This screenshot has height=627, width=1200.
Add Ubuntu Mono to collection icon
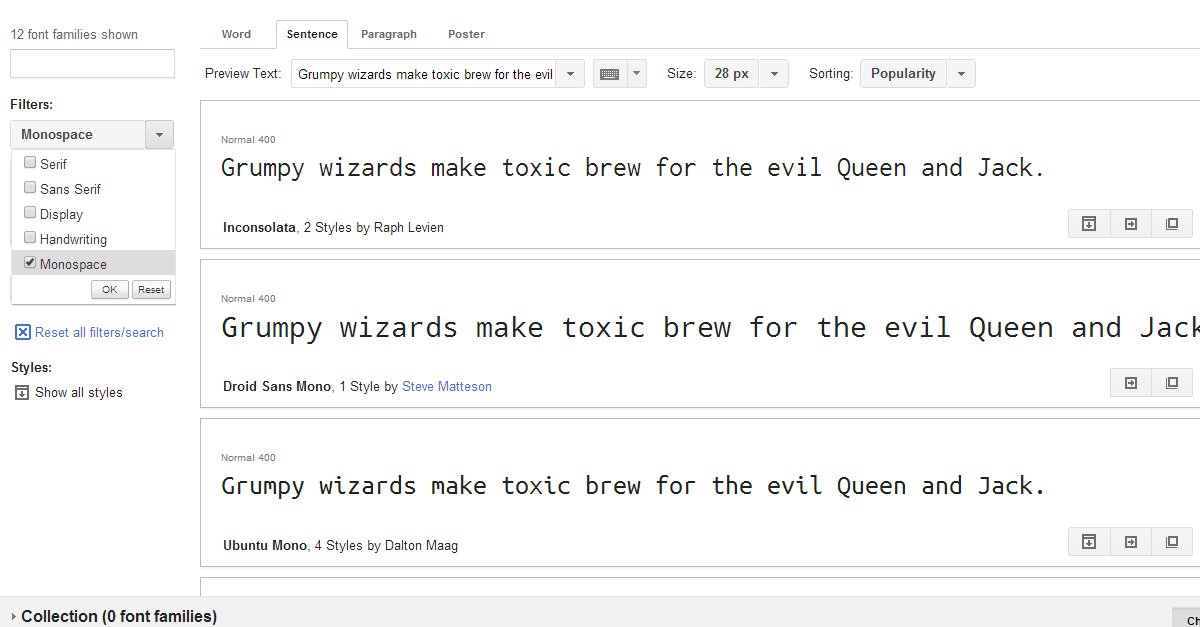click(1172, 542)
